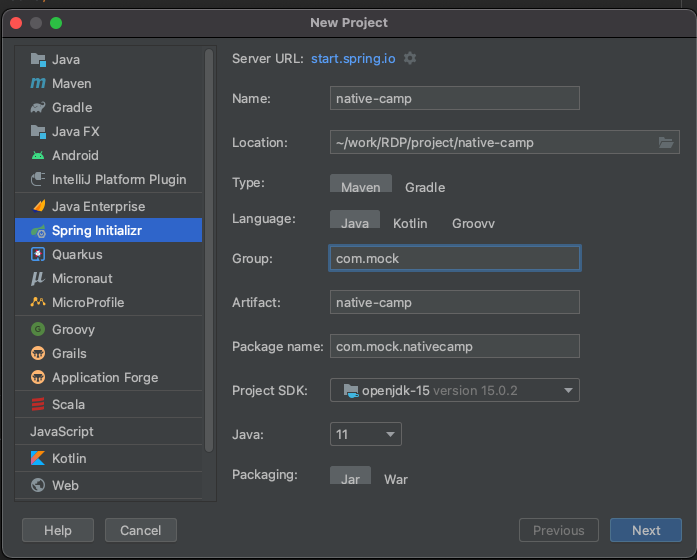This screenshot has width=697, height=560.
Task: Click the Kotlin logo icon
Action: tap(38, 458)
